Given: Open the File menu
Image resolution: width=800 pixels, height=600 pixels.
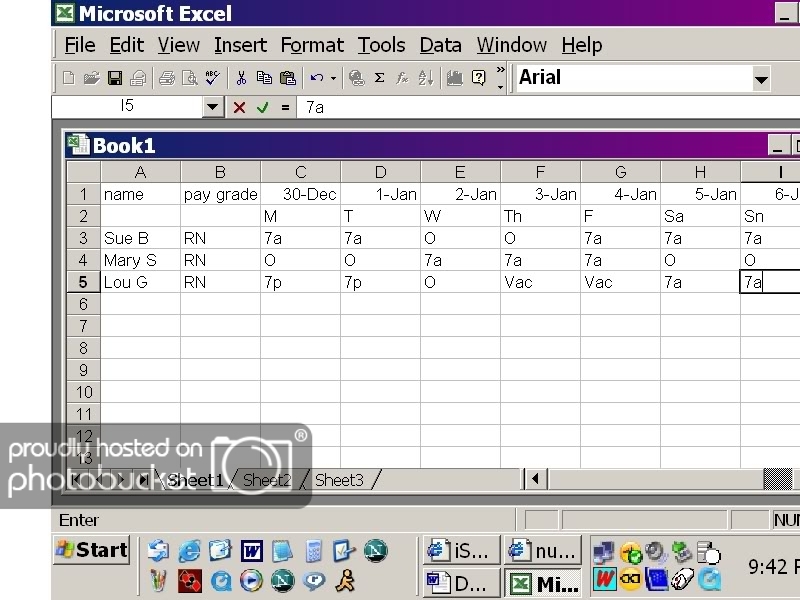Looking at the screenshot, I should pos(80,45).
